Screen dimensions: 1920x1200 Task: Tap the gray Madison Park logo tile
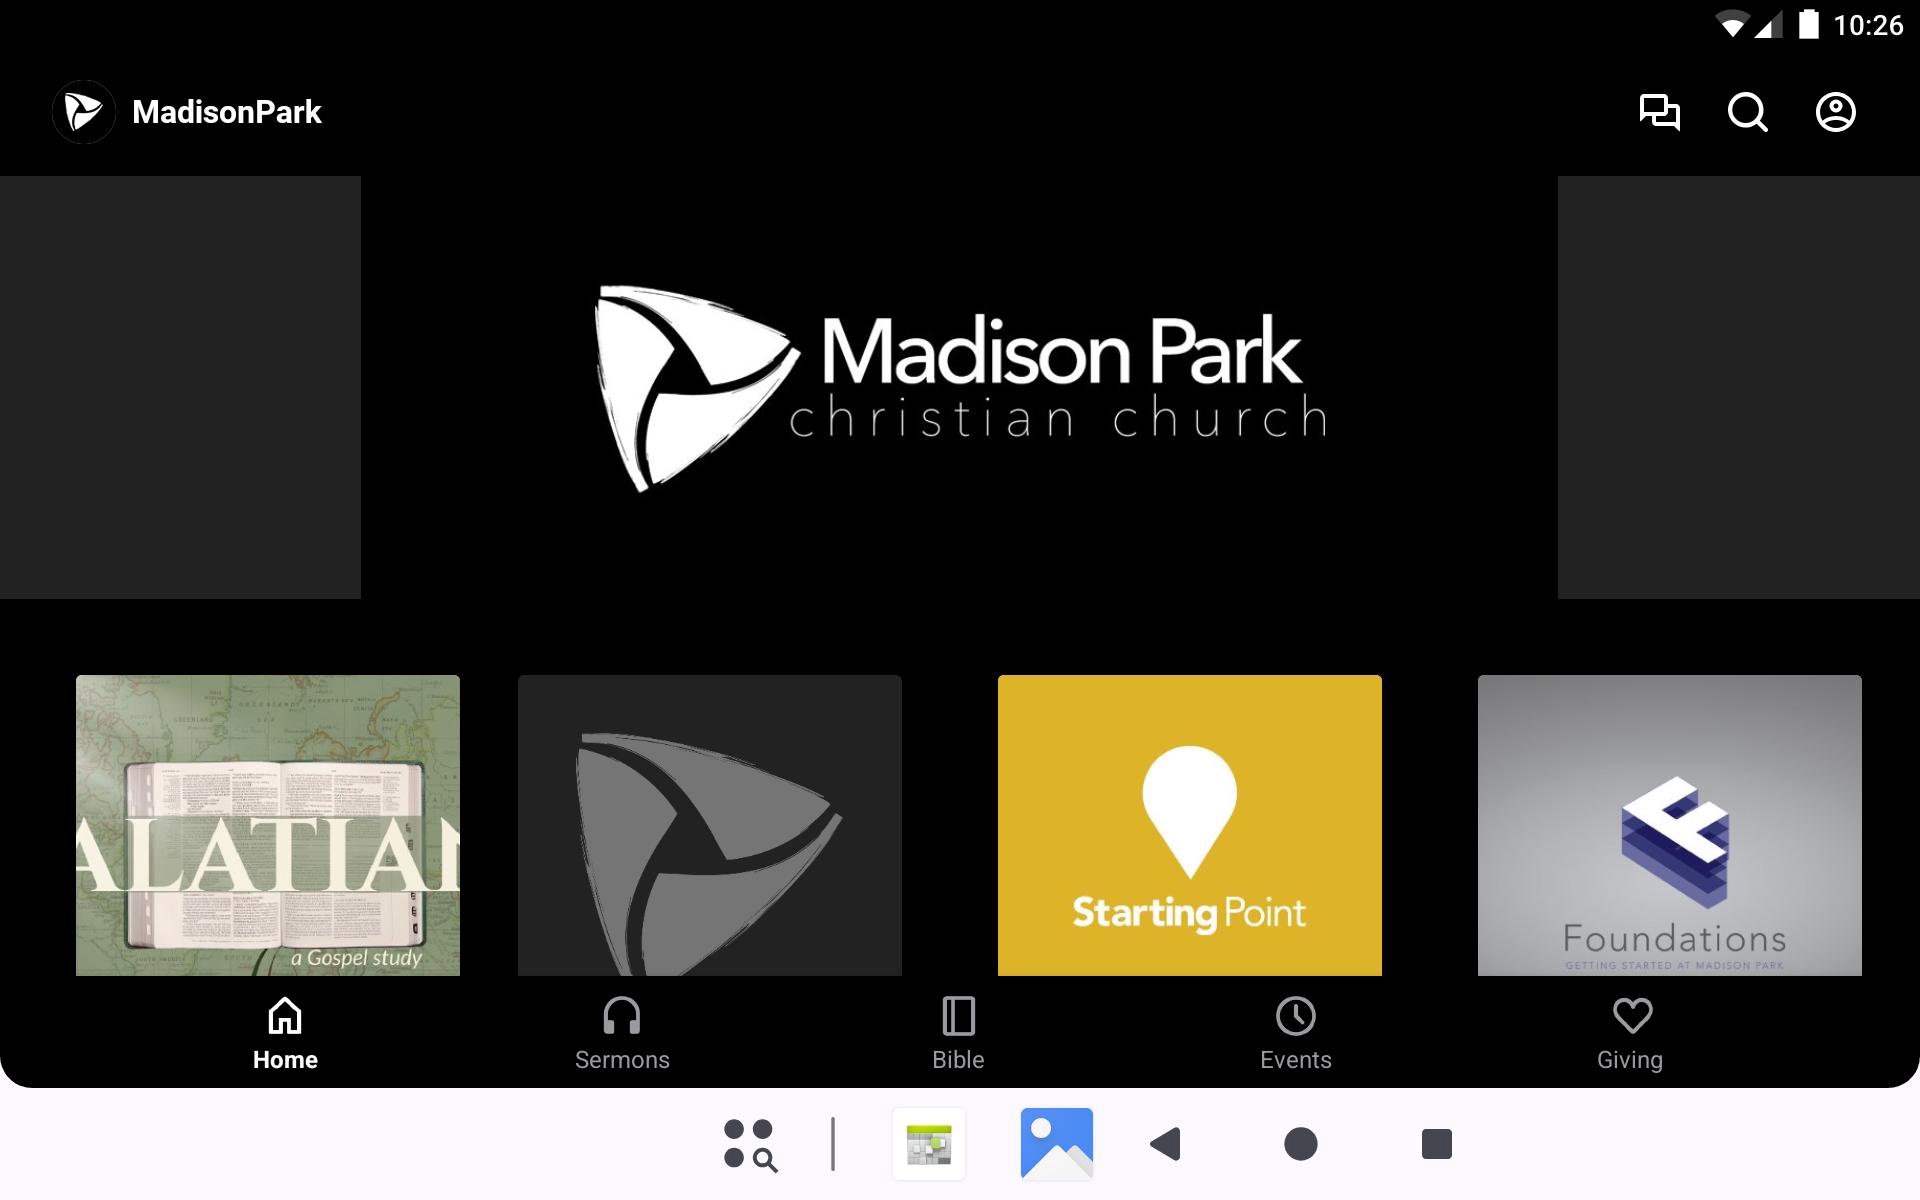[x=709, y=825]
